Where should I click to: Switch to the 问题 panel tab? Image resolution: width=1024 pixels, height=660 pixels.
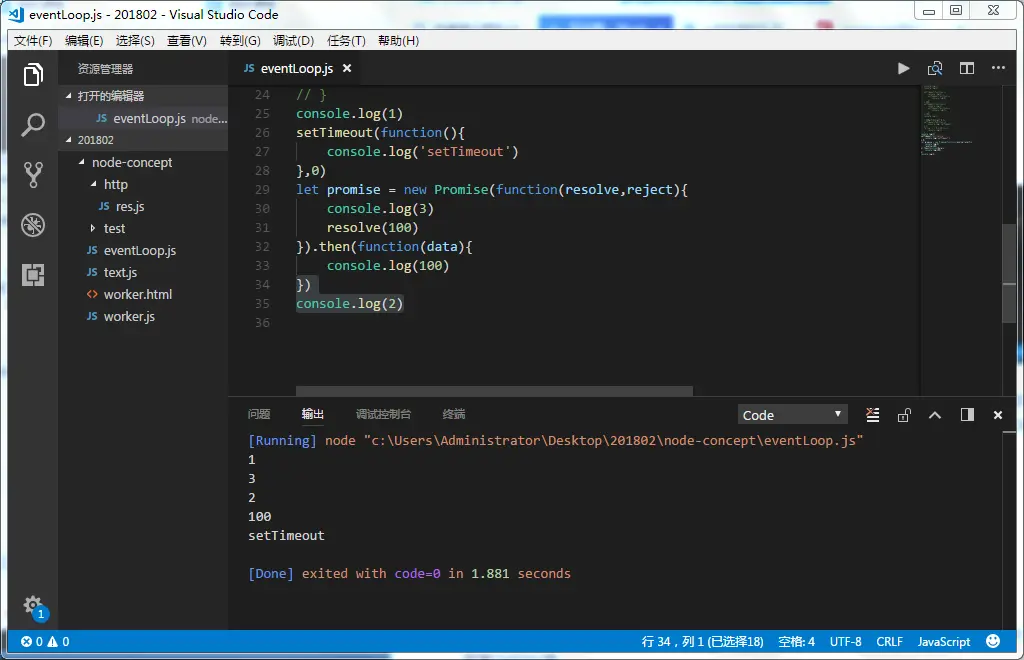pos(259,414)
